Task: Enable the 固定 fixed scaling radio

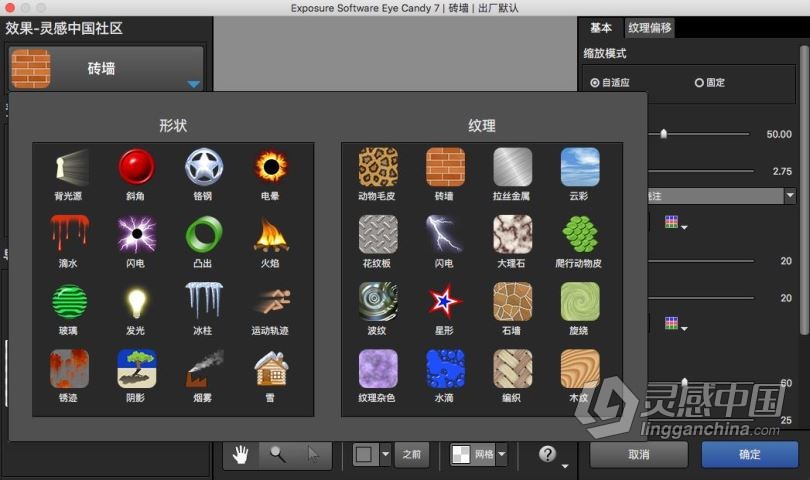Action: point(699,83)
